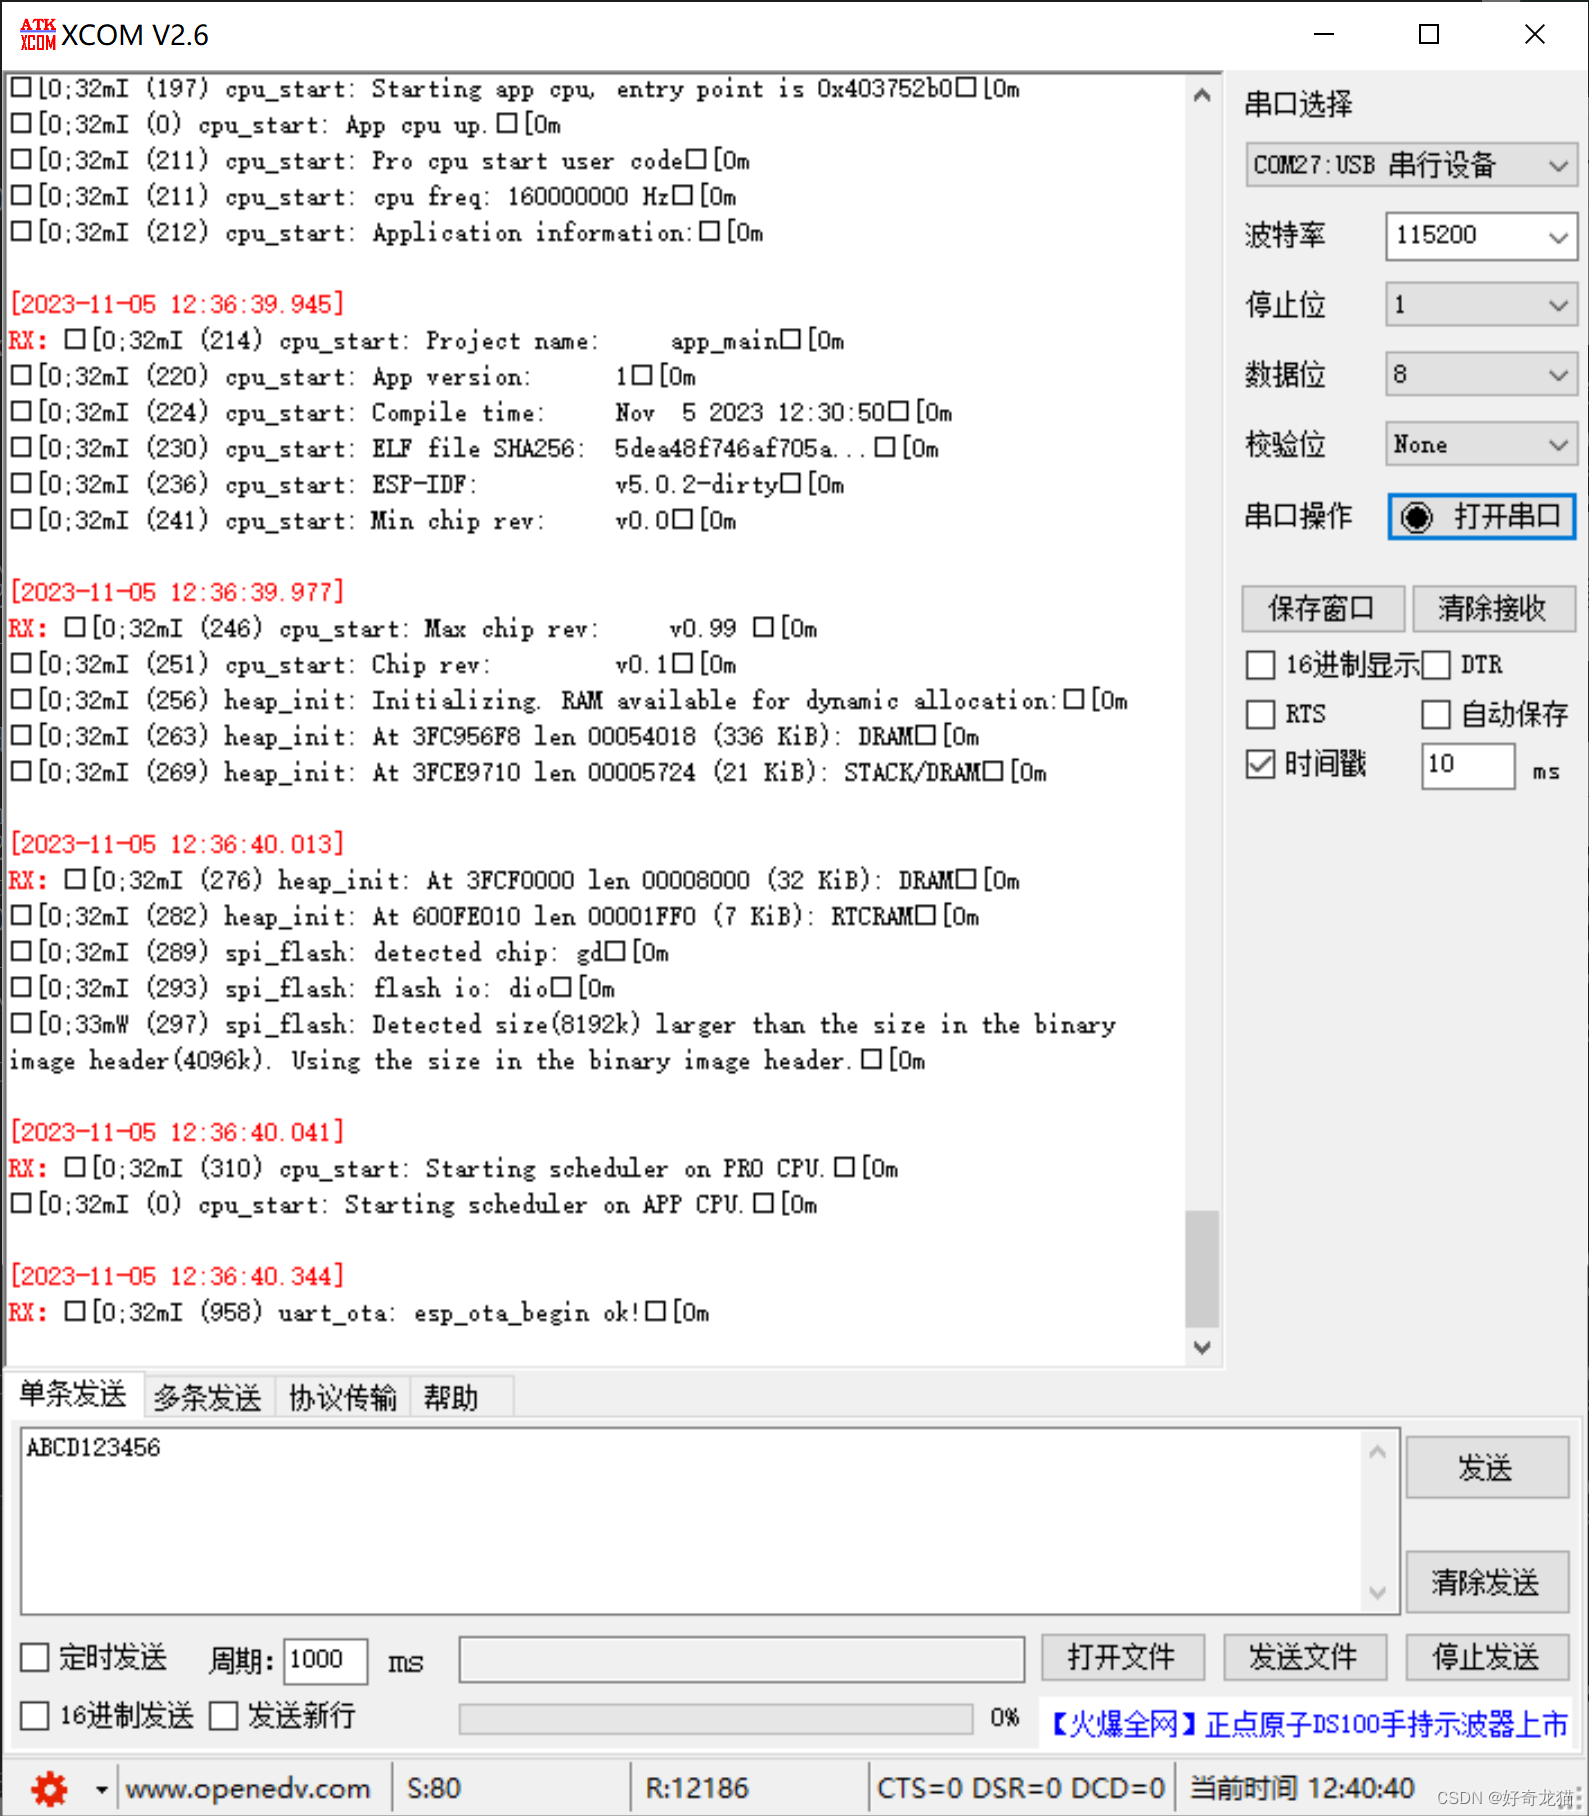Toggle the 自动保存 checkbox

point(1436,714)
